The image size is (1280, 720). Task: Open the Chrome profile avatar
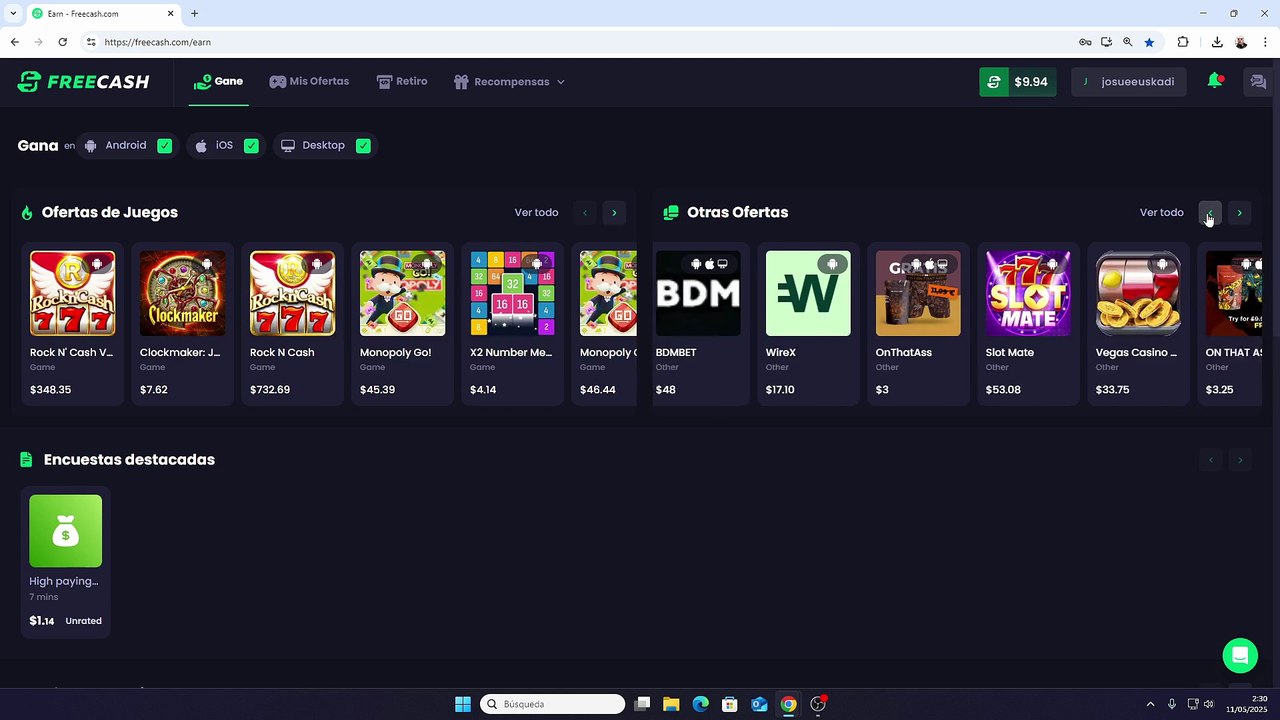[x=1241, y=42]
